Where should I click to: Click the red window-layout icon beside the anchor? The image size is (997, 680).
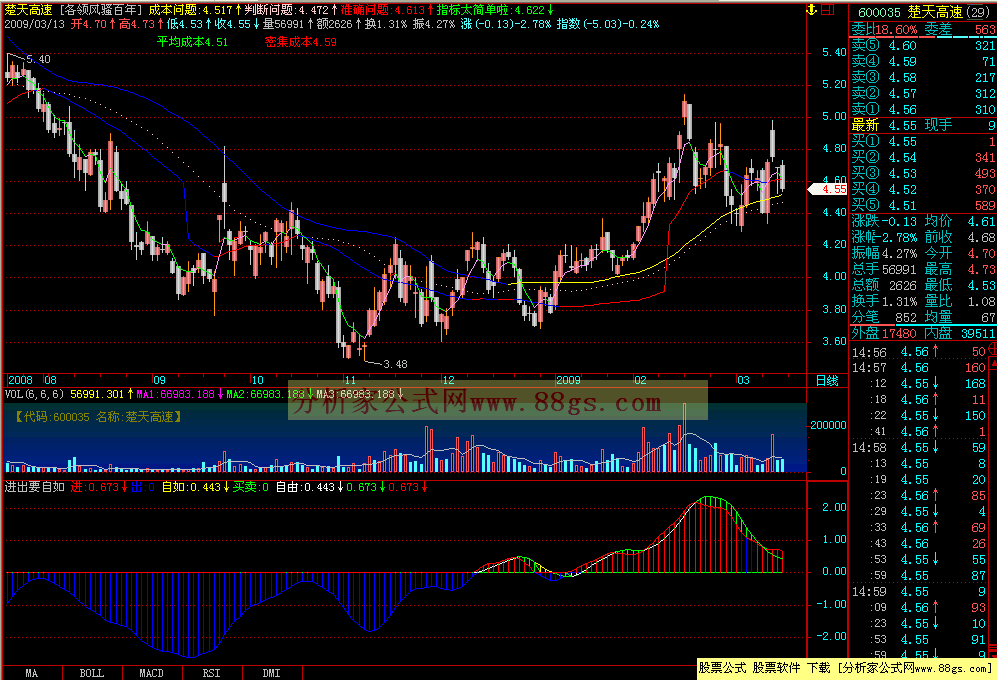coord(827,10)
